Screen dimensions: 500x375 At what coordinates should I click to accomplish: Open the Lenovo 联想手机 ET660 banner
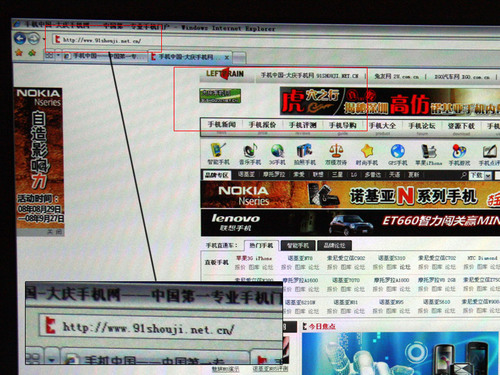point(350,223)
